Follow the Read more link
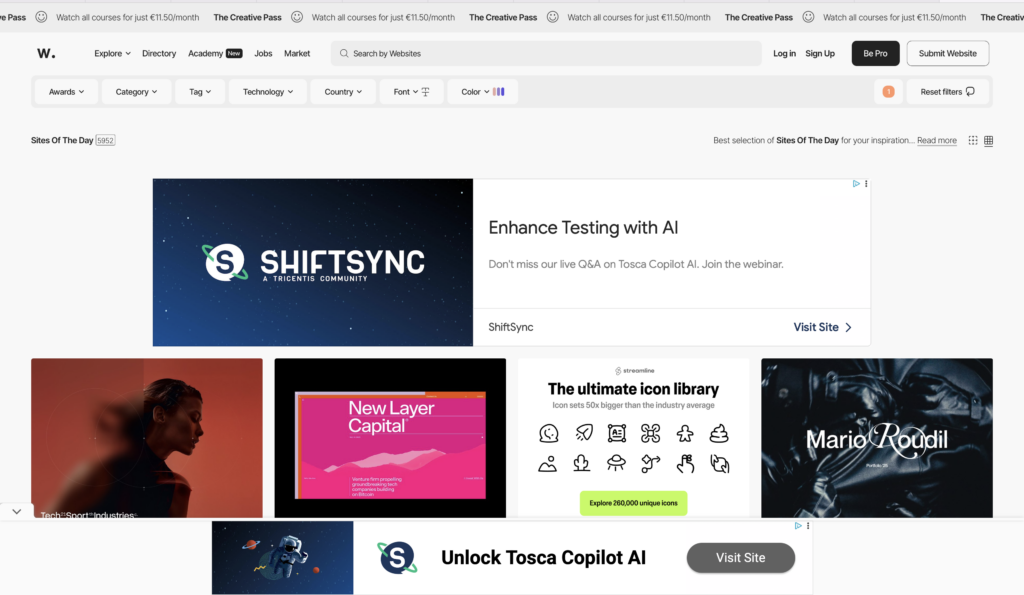Screen dimensions: 1024x595 tap(936, 140)
